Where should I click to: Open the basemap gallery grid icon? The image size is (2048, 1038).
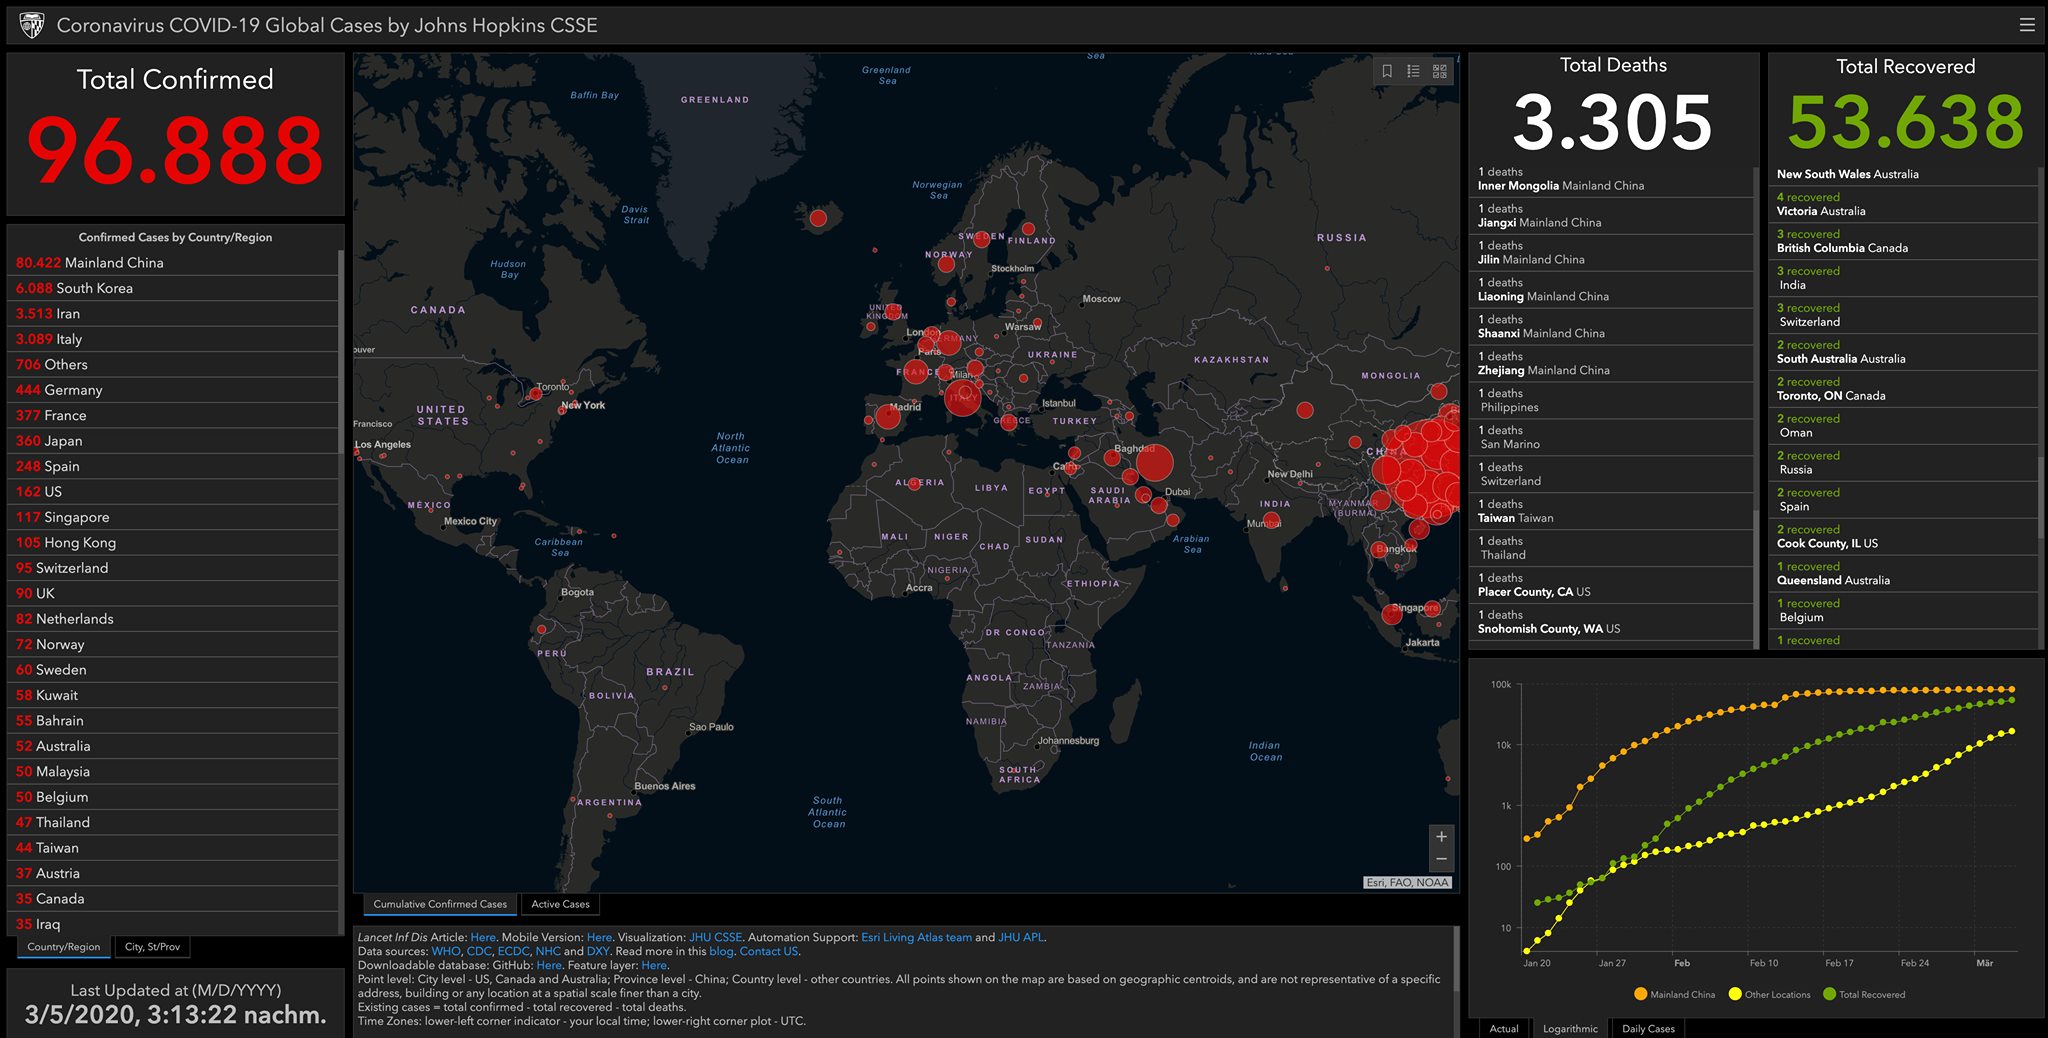click(x=1440, y=71)
